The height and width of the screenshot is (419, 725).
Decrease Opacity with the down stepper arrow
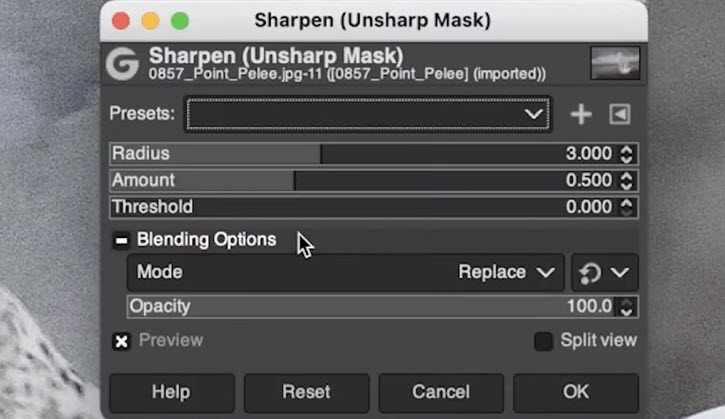[x=627, y=312]
